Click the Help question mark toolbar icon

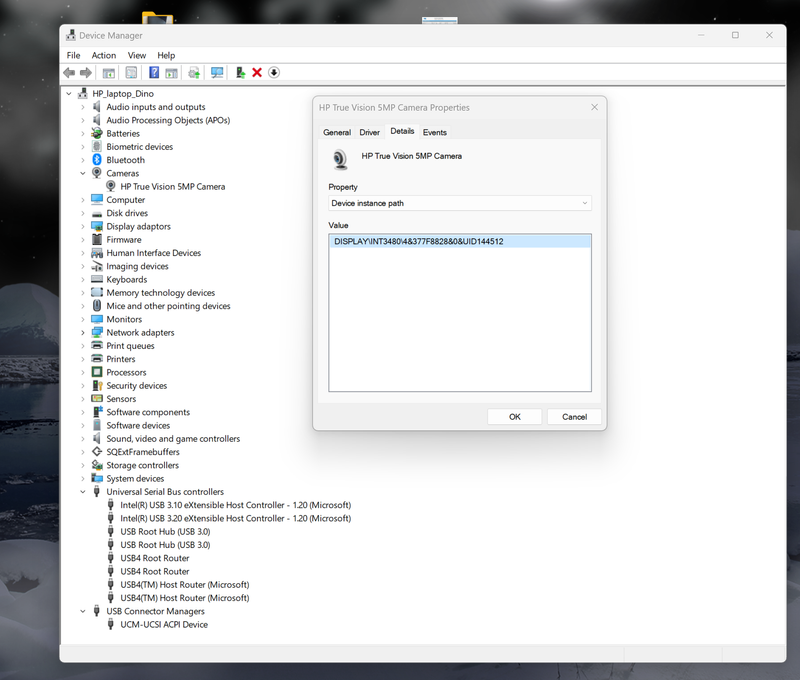click(154, 73)
